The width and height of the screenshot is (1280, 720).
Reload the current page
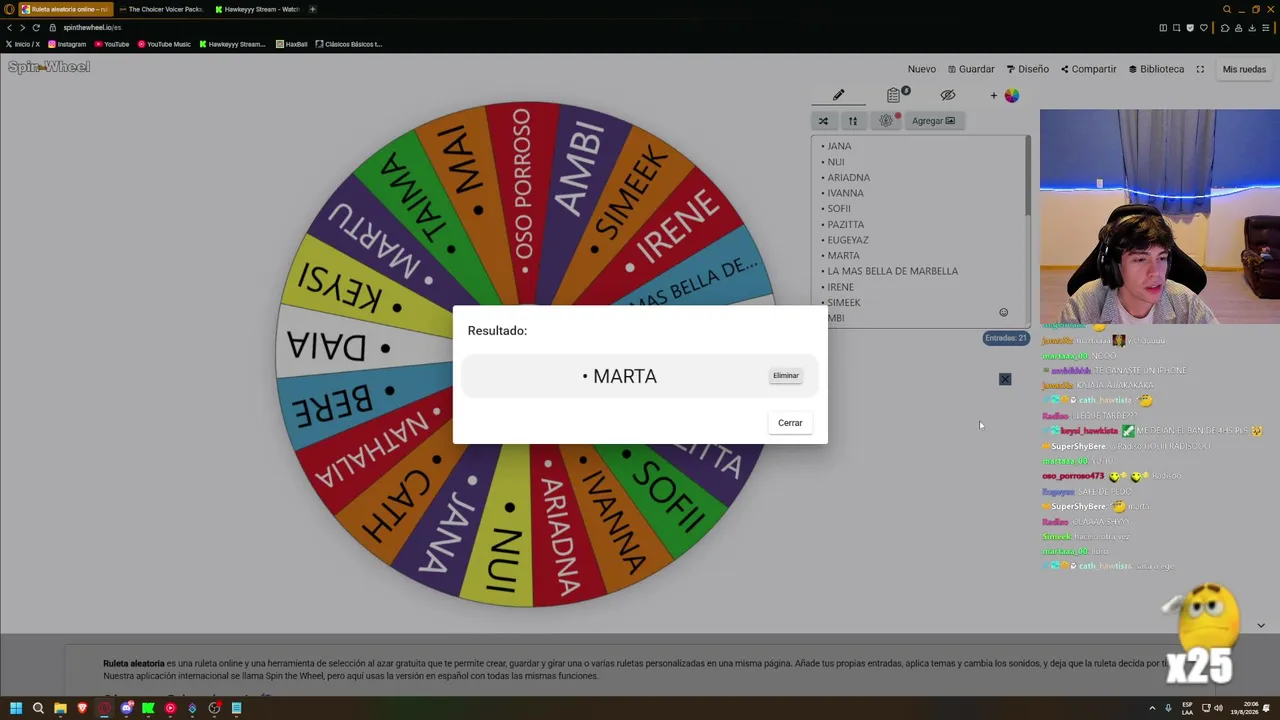pos(36,27)
